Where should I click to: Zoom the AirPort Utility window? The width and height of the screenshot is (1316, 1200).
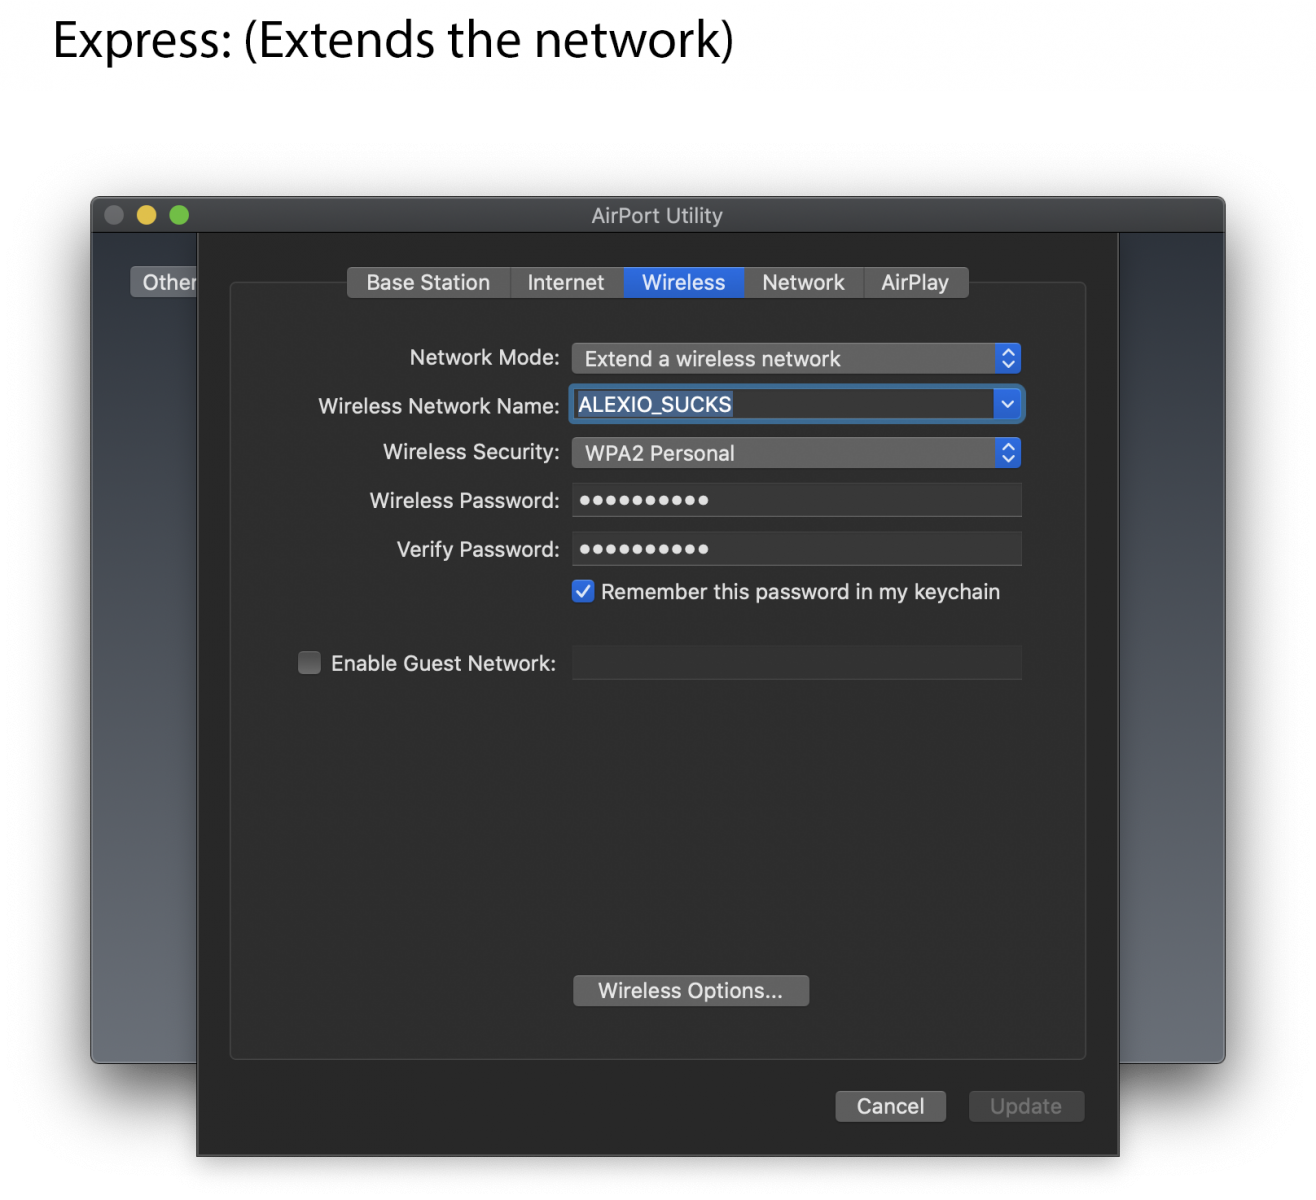179,215
